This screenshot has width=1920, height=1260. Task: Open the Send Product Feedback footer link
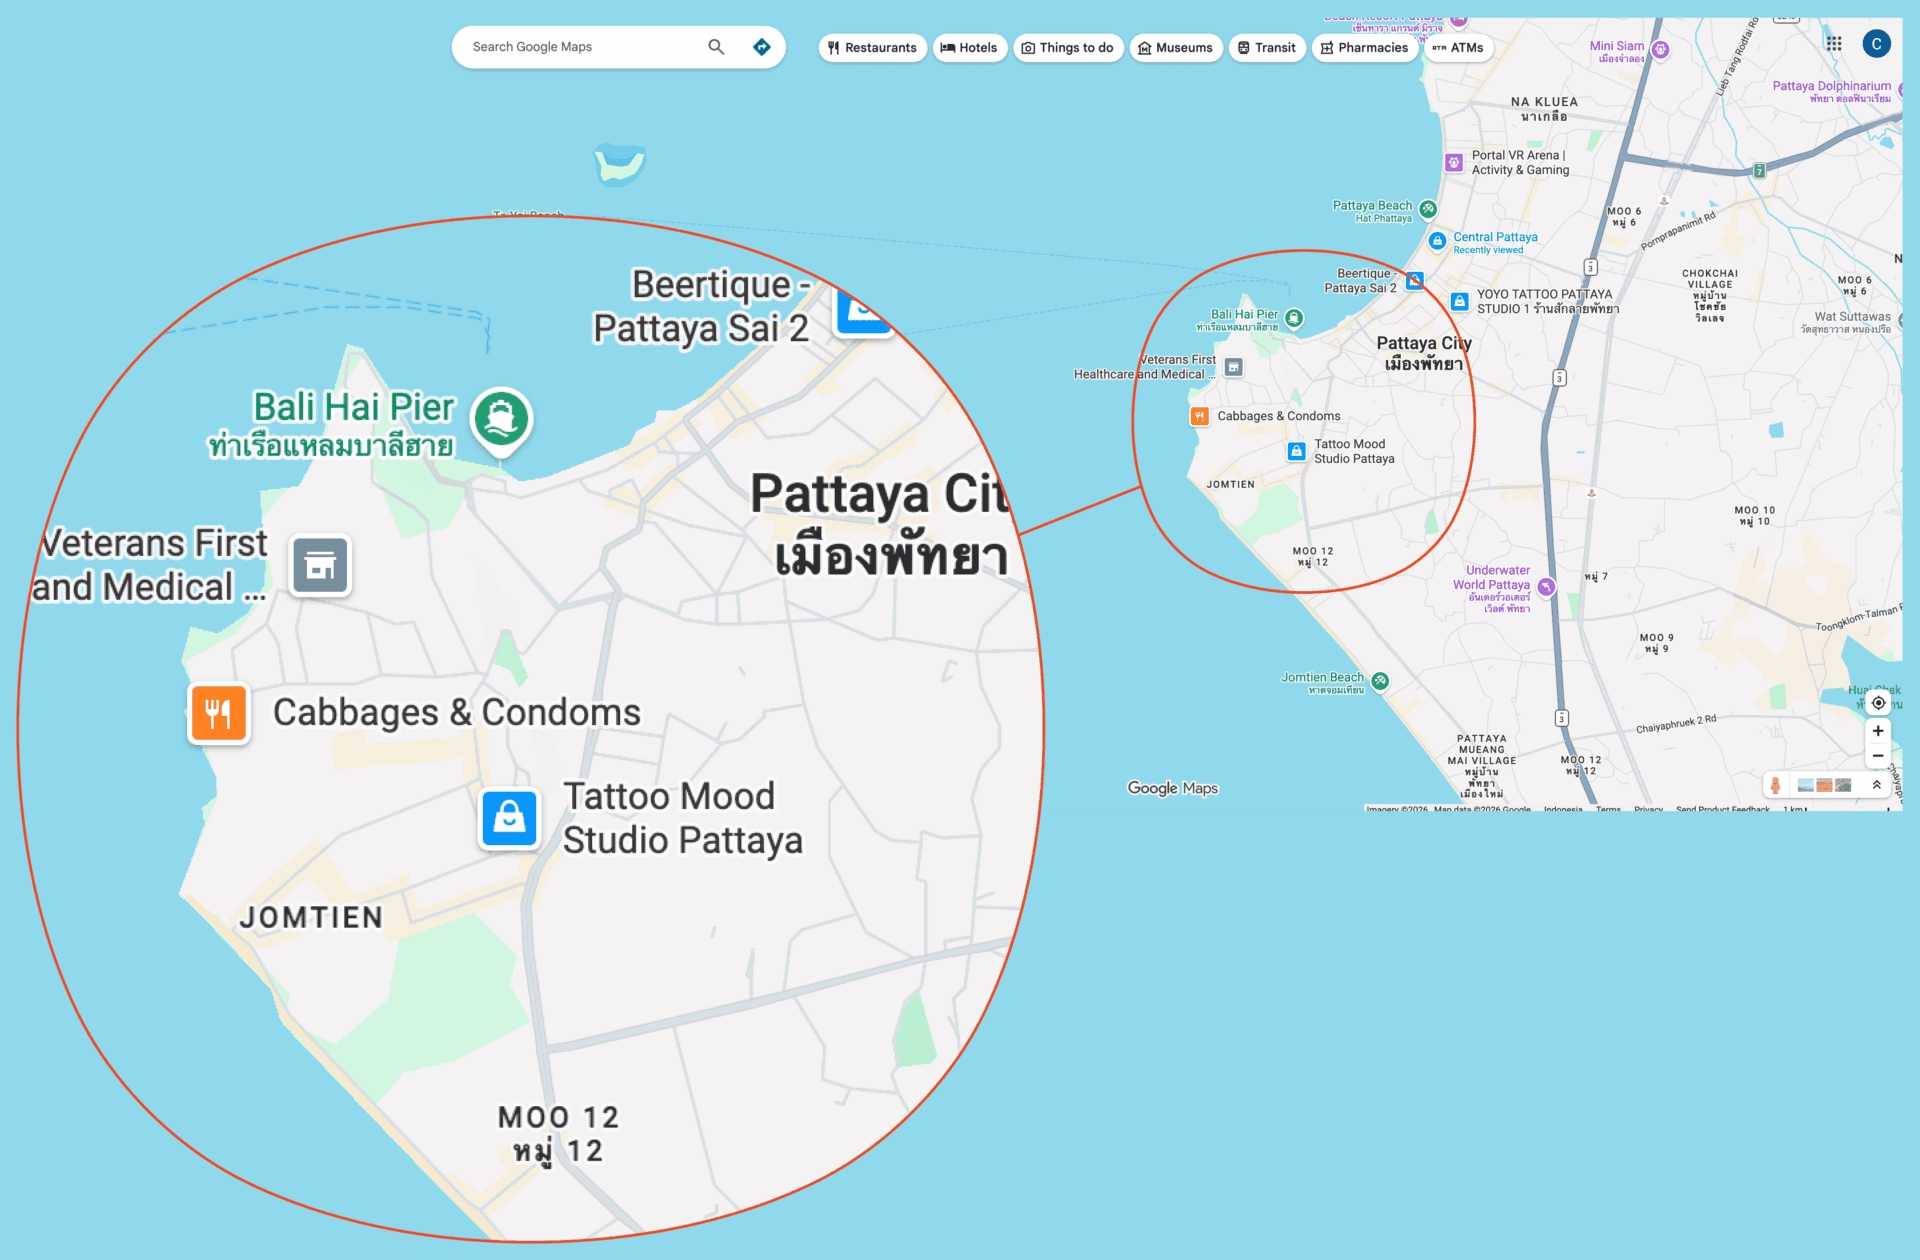[1723, 808]
